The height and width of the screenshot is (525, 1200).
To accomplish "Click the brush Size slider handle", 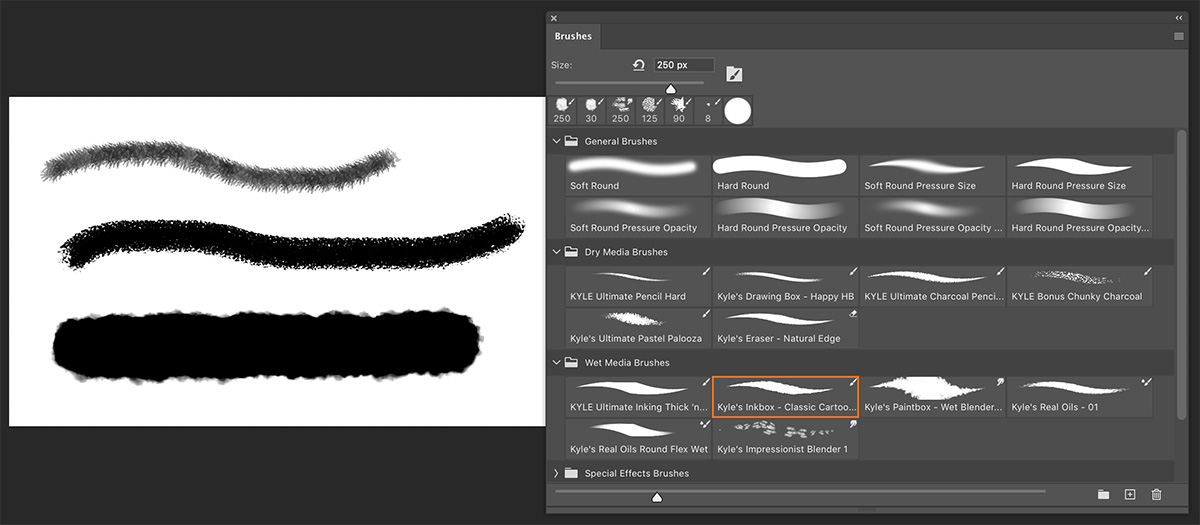I will pos(671,89).
